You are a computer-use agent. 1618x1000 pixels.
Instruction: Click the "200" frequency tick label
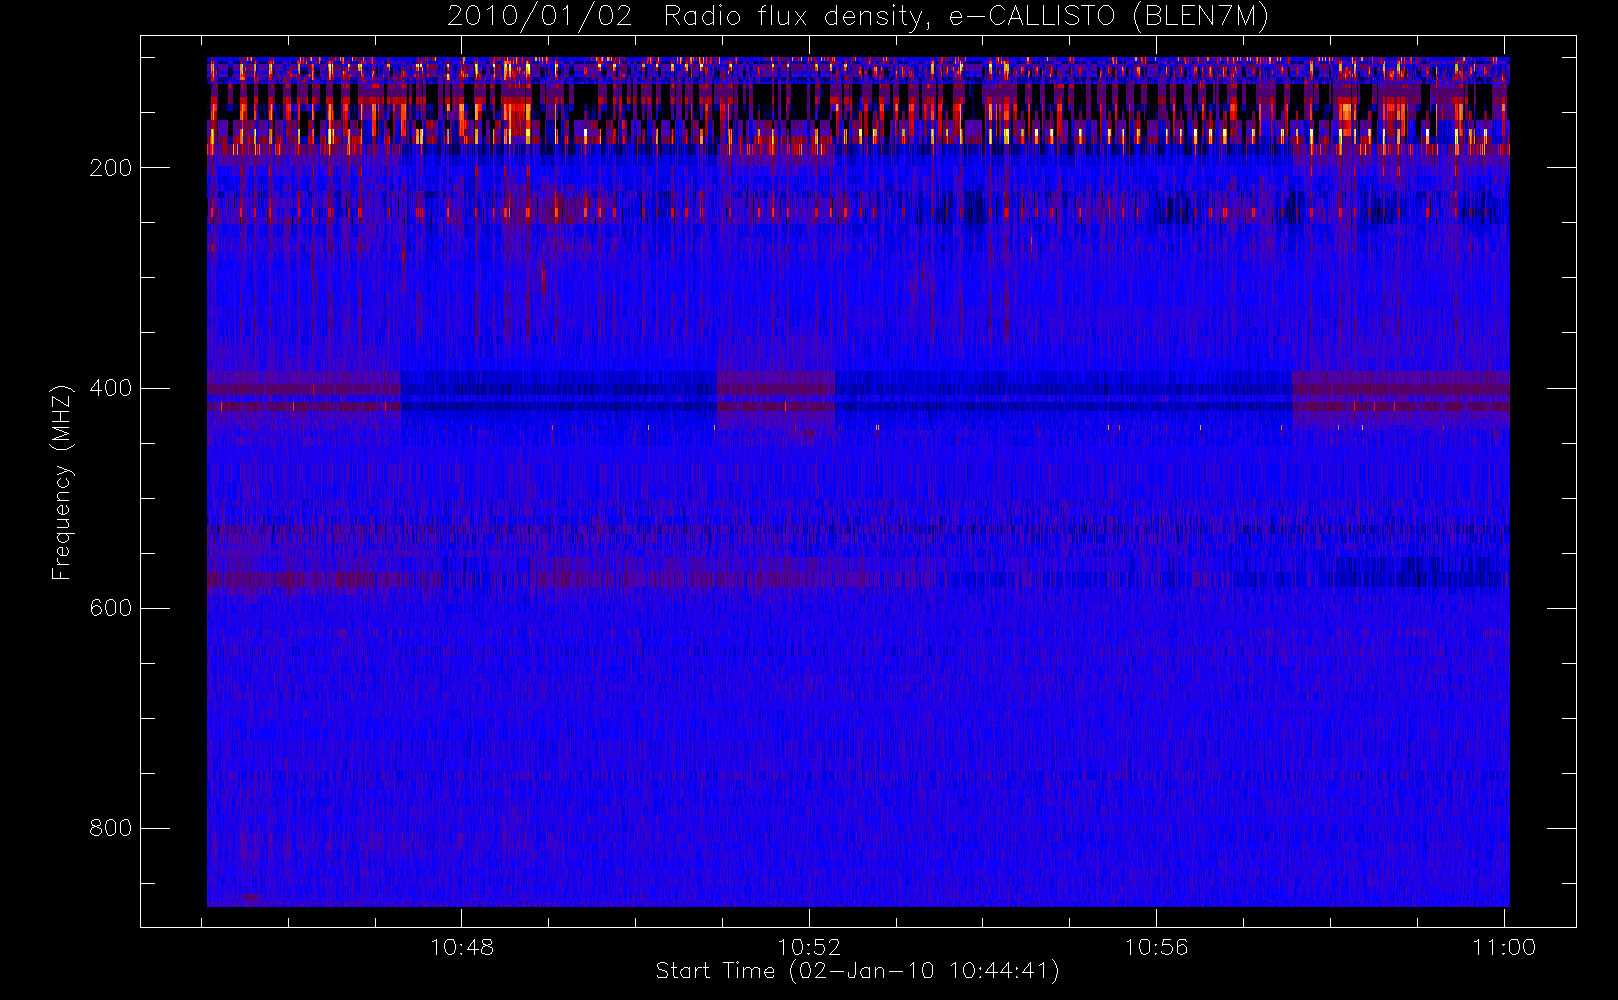click(x=111, y=168)
